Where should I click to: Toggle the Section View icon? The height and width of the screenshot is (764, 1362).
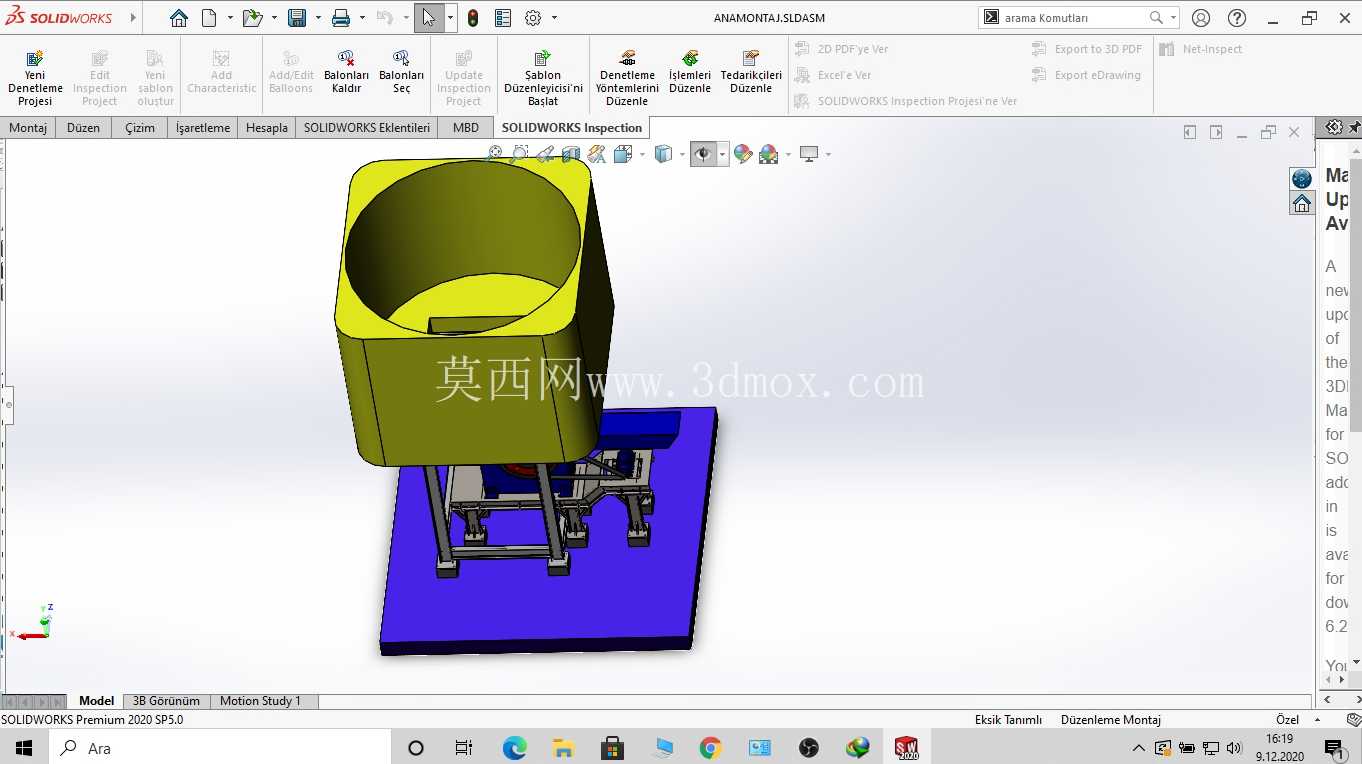tap(571, 154)
